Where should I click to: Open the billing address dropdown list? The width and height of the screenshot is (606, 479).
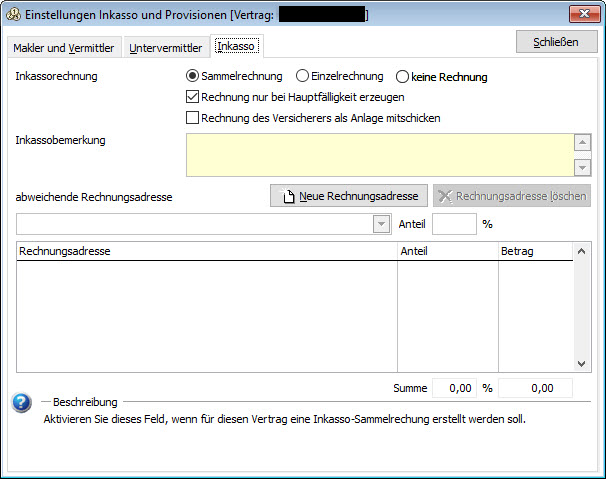point(381,224)
